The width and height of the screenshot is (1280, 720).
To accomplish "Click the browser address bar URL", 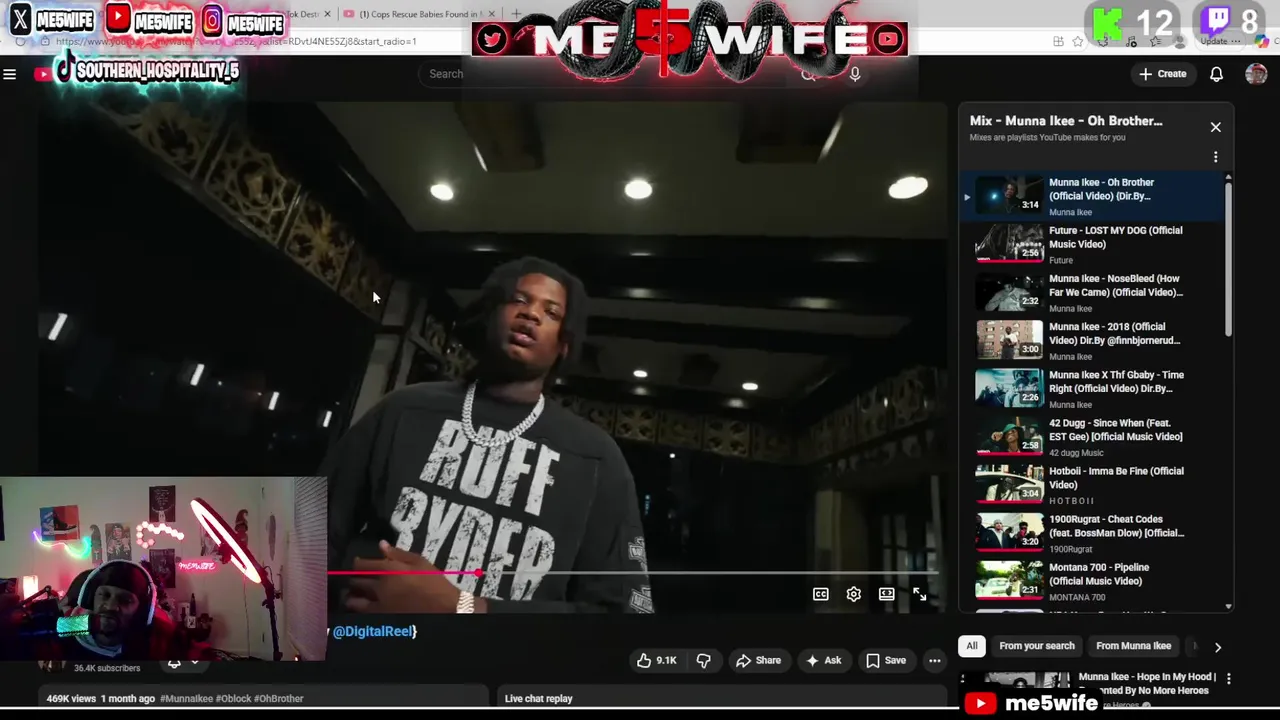I will point(236,42).
